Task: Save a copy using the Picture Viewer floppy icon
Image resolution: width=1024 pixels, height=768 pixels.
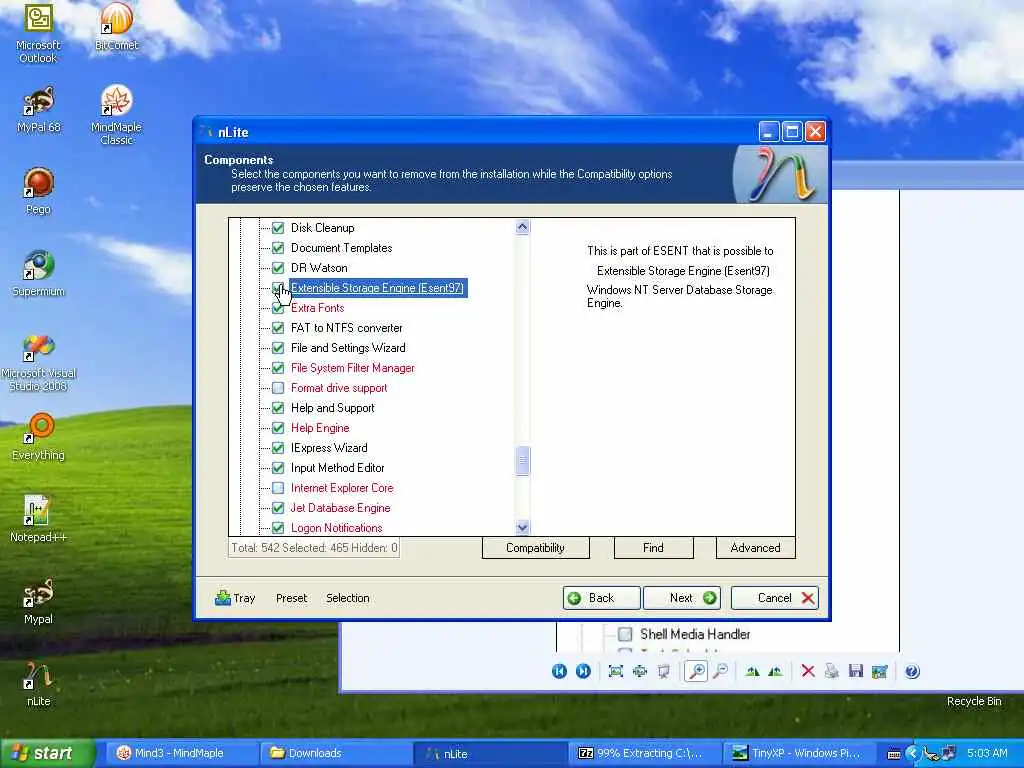Action: click(856, 671)
